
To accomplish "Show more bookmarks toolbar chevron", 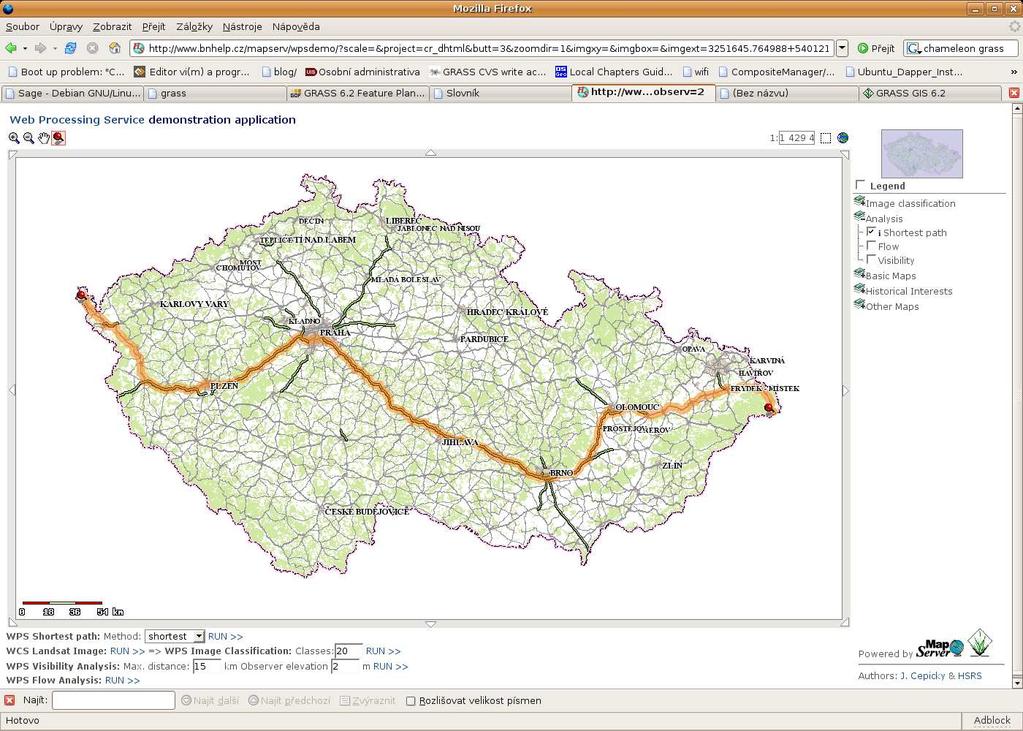I will click(1014, 72).
